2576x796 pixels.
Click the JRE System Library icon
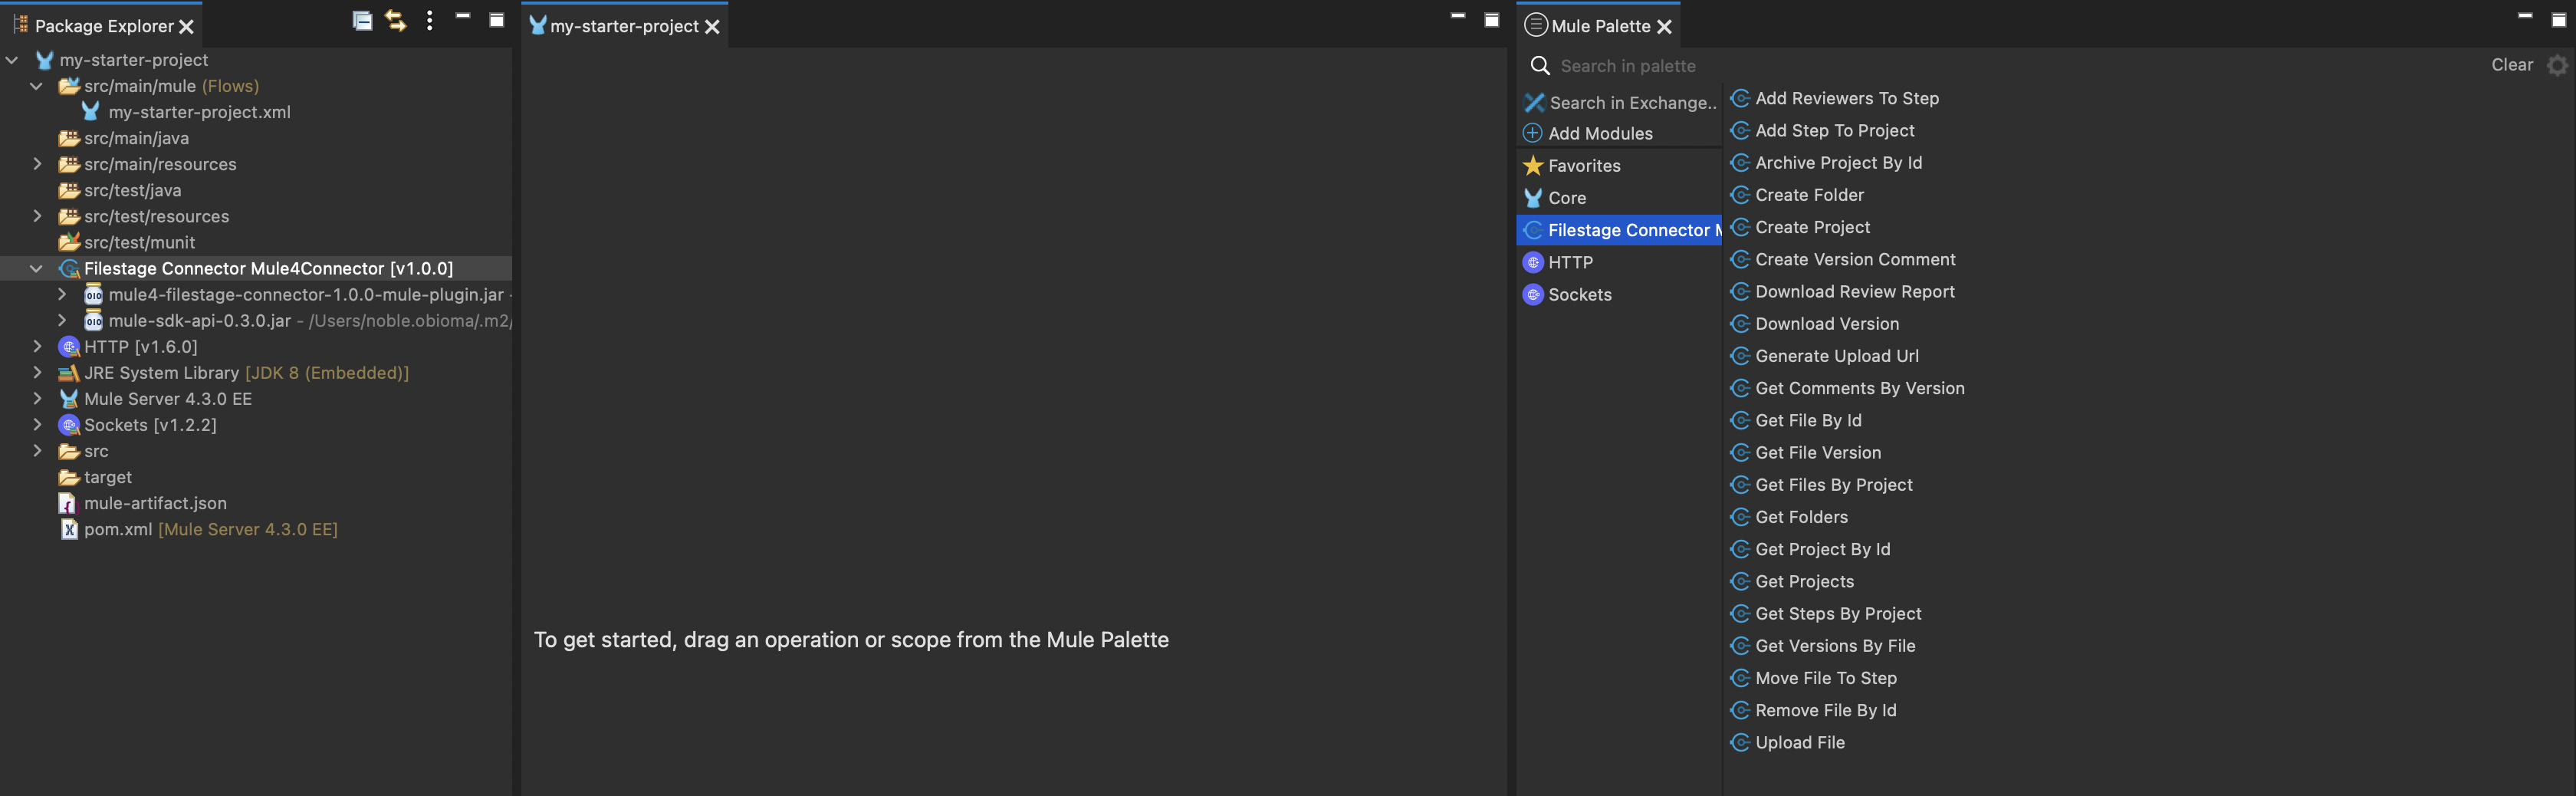click(x=69, y=373)
